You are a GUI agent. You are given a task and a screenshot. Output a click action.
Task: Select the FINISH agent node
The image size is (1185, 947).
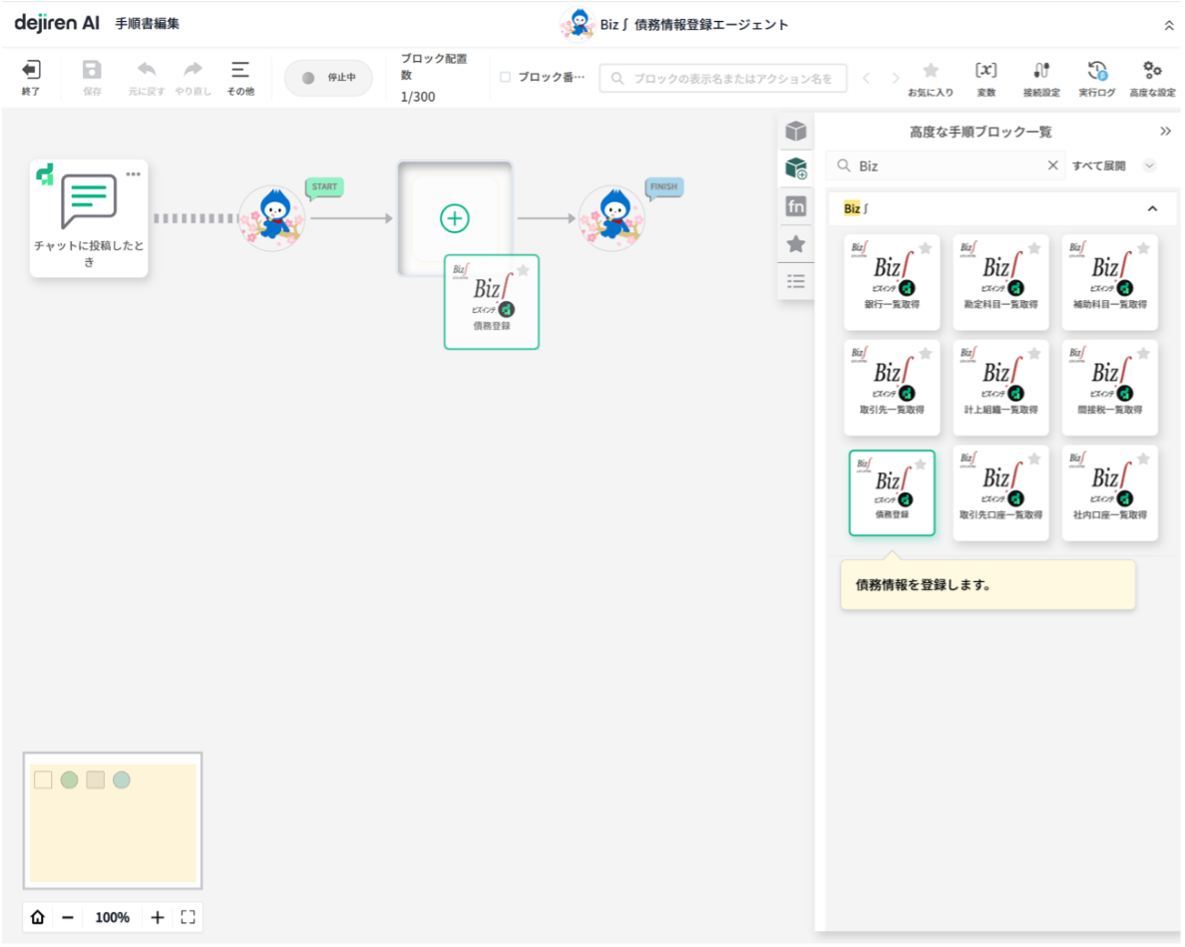[x=613, y=218]
